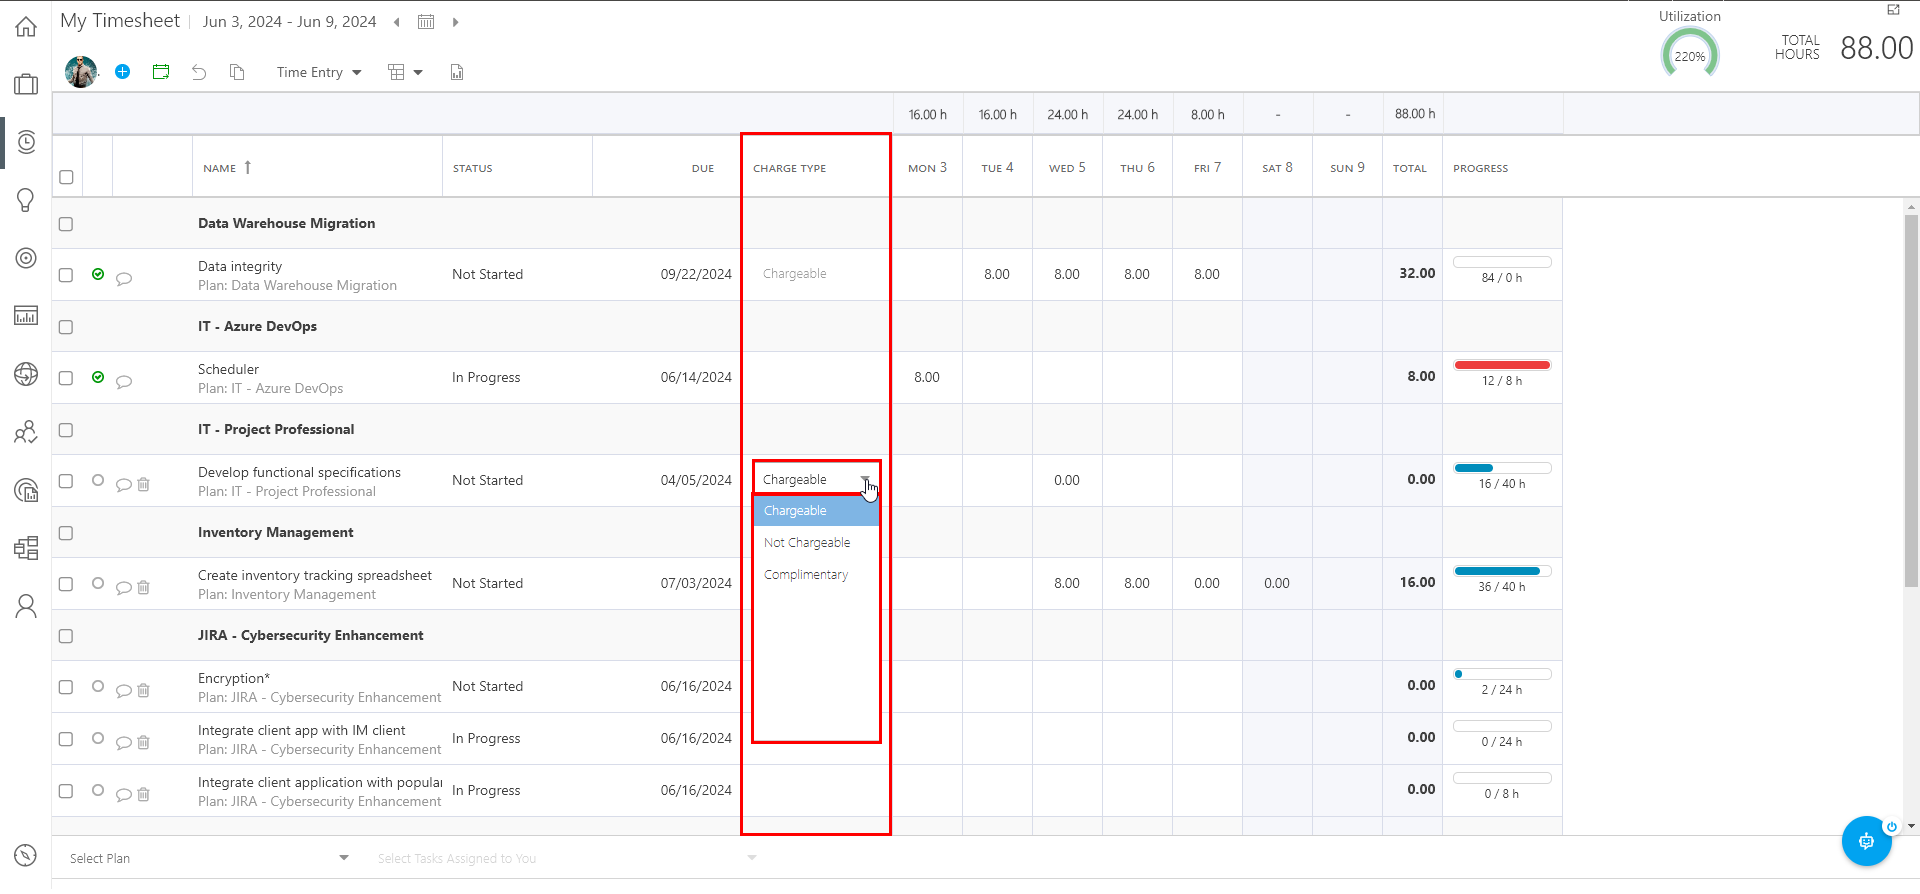Open the boards layout icon in sidebar

[26, 548]
